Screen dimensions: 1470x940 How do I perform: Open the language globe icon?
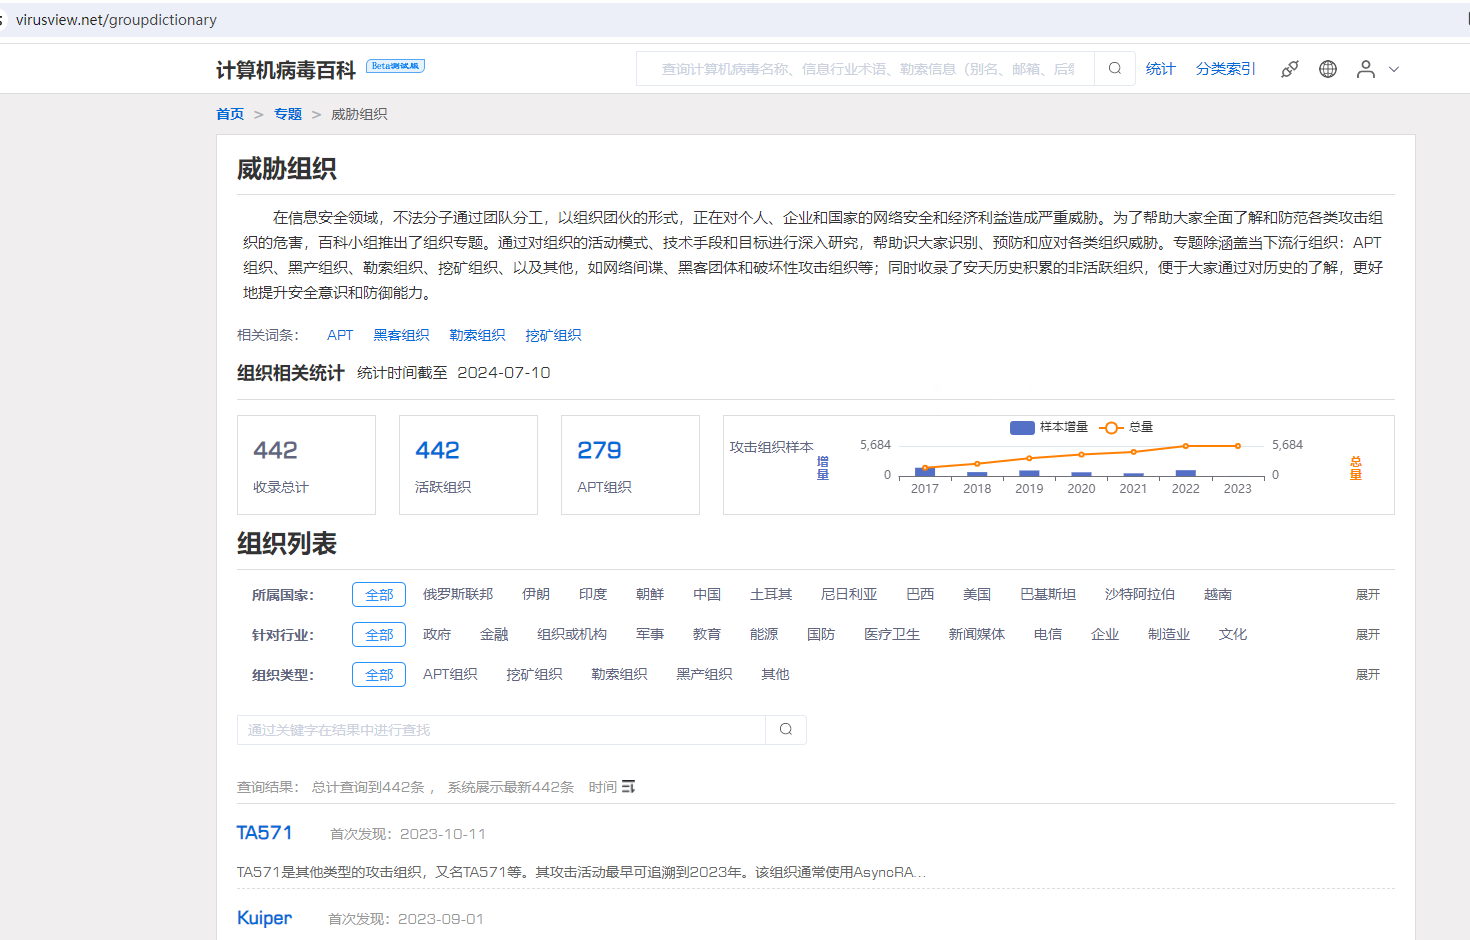point(1328,69)
